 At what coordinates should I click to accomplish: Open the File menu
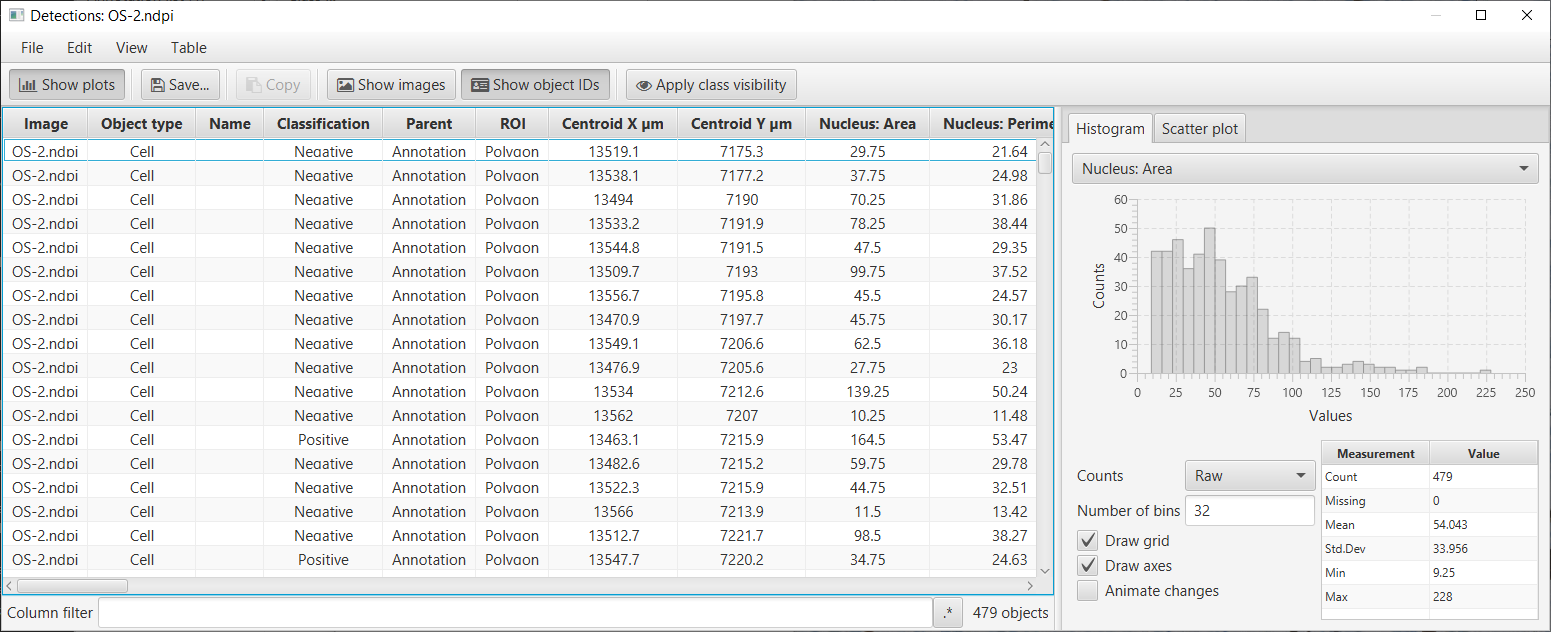(x=32, y=47)
